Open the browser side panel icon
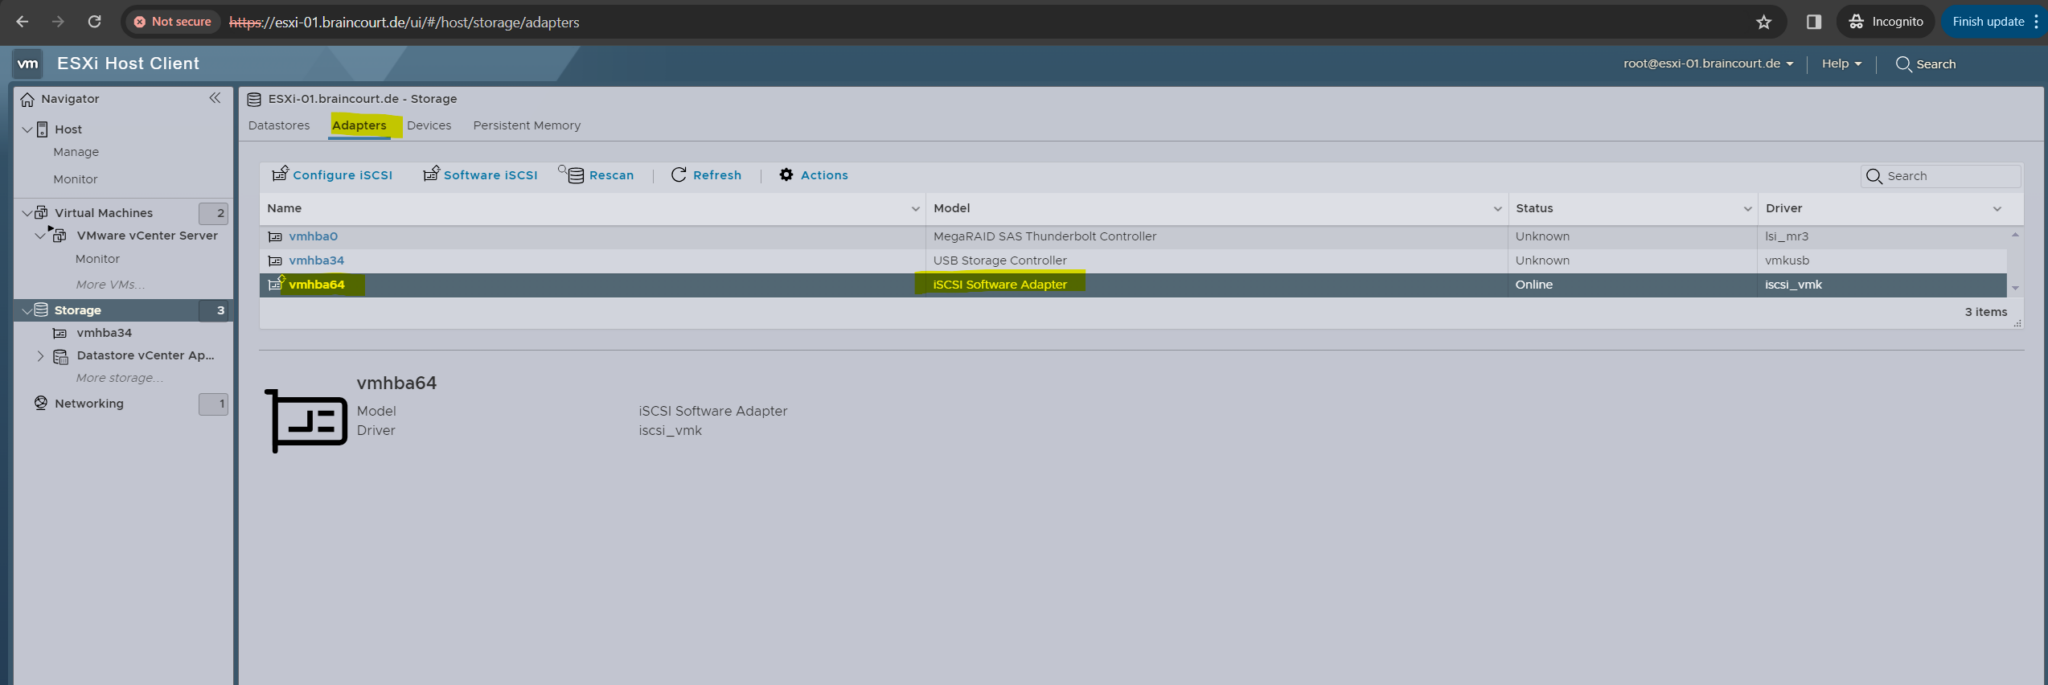 (x=1813, y=21)
